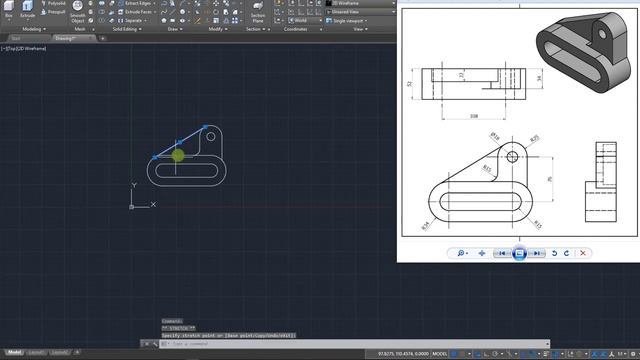Start slideshow in the image viewer
Image resolution: width=640 pixels, height=360 pixels.
point(519,253)
